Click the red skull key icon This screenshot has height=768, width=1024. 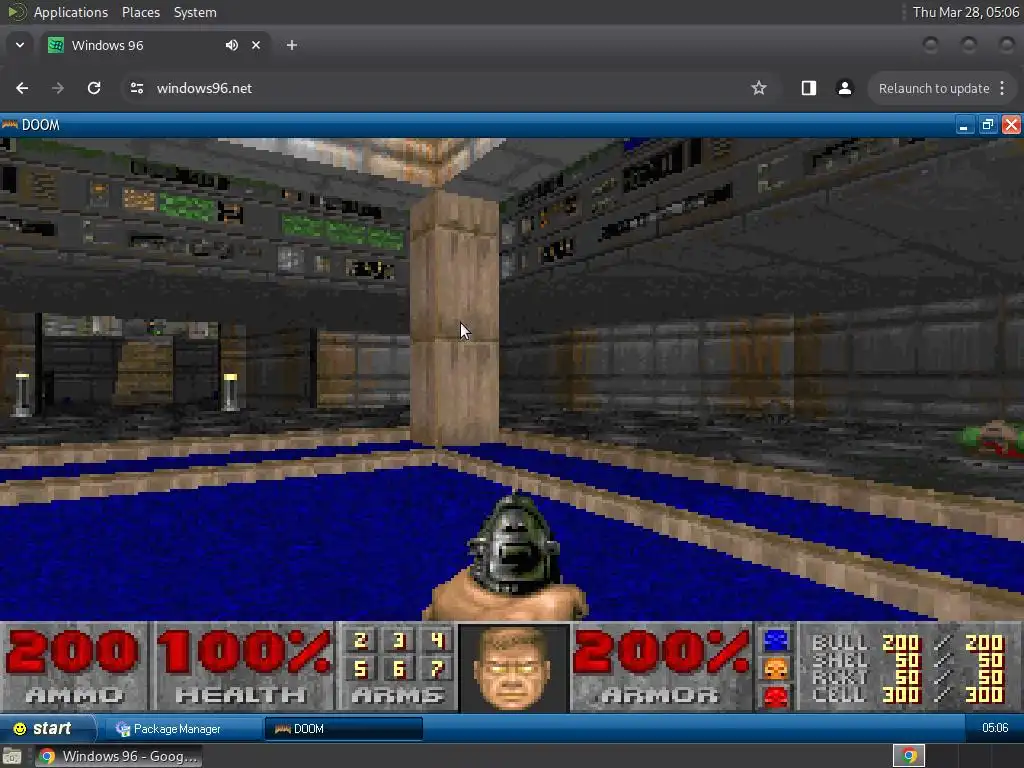[x=776, y=697]
